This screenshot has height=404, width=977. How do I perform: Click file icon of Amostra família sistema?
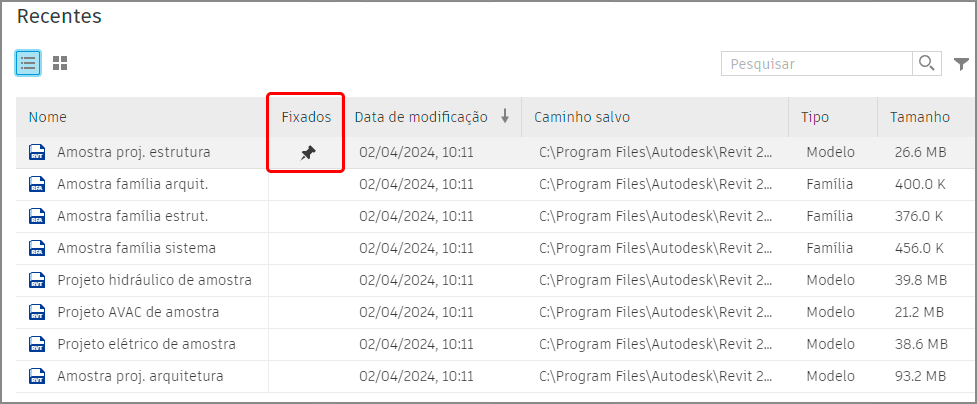(x=37, y=249)
